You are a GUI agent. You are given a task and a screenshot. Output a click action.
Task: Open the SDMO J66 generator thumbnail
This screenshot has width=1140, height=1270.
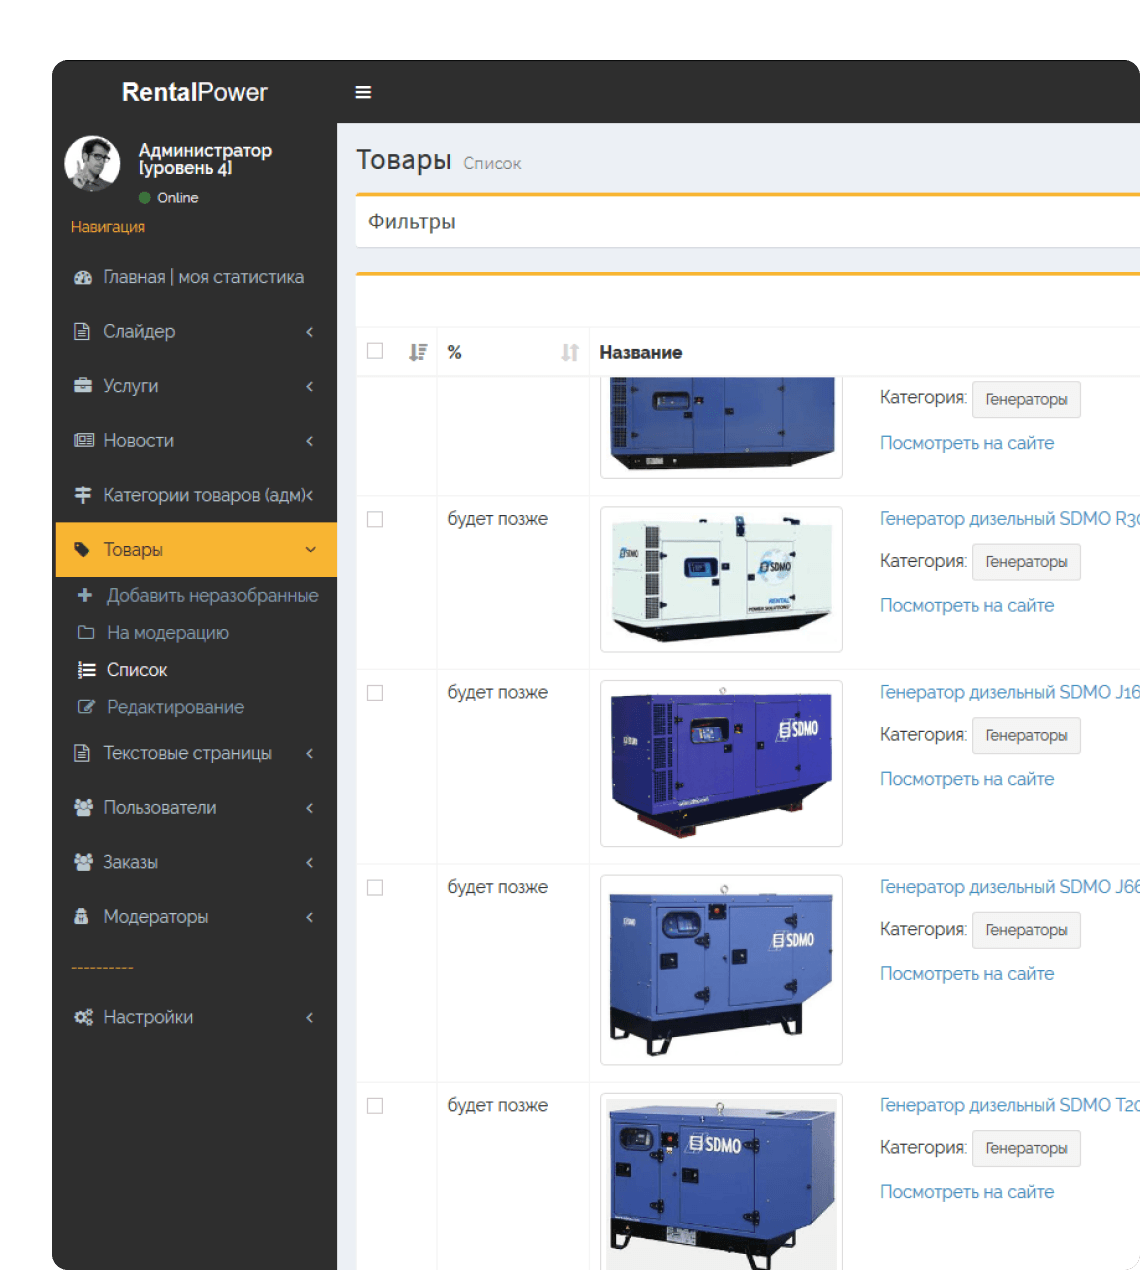tap(721, 970)
